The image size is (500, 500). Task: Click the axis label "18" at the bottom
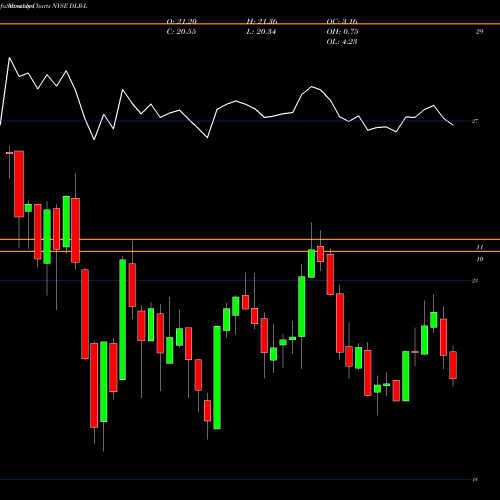pos(475,480)
